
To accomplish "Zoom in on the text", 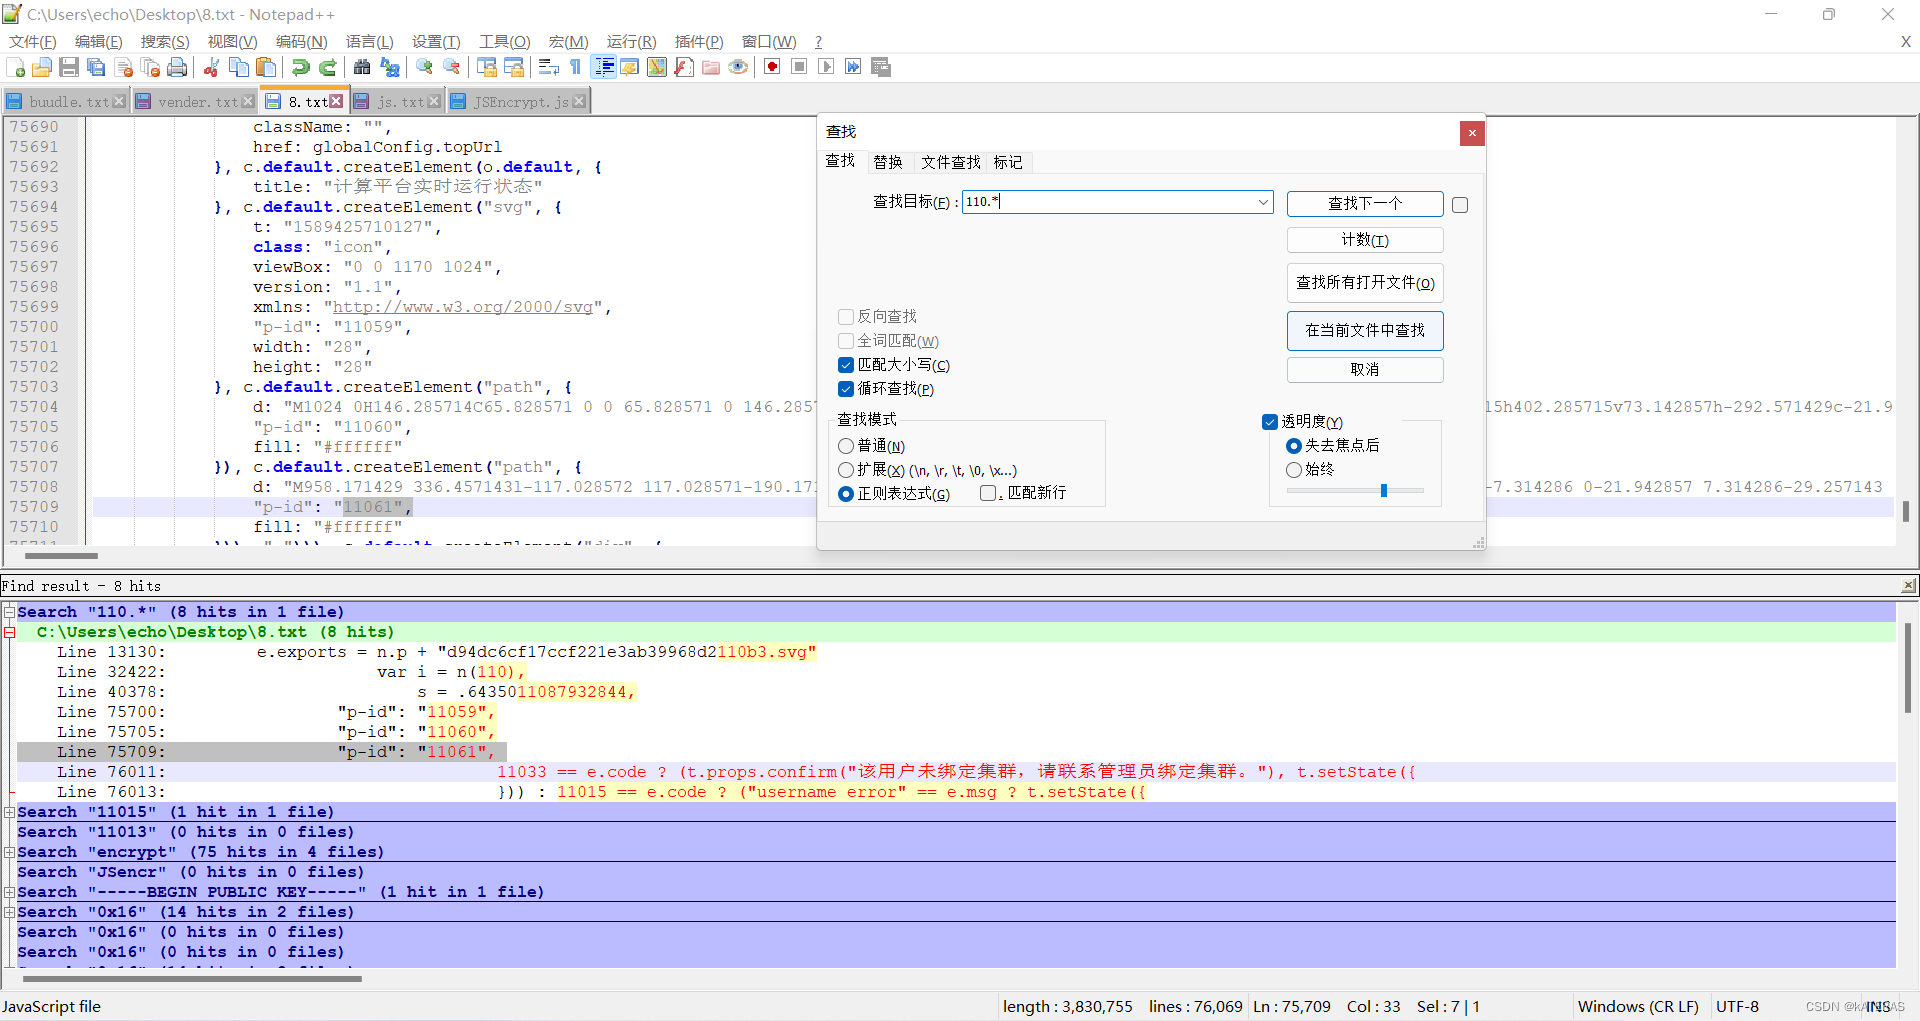I will 425,67.
